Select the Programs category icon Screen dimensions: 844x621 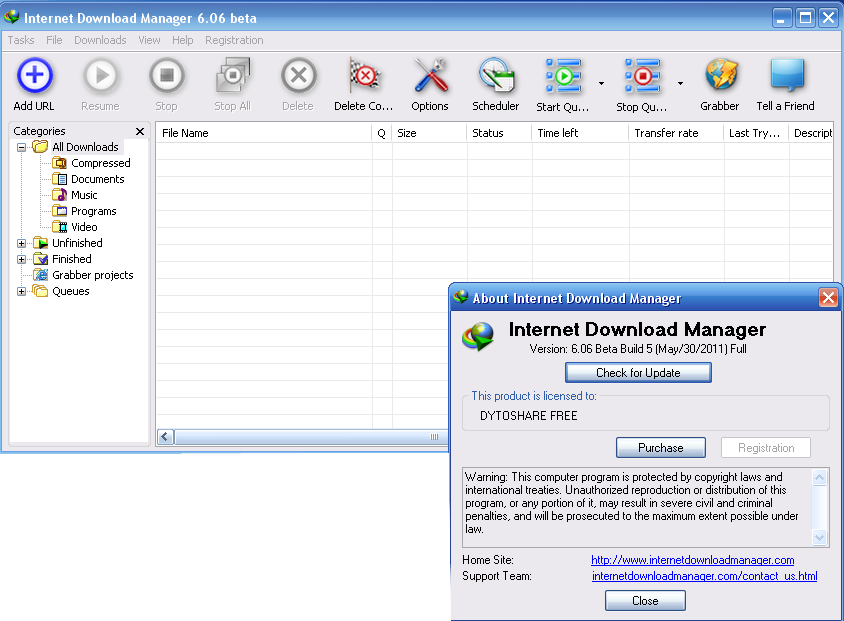pos(59,211)
